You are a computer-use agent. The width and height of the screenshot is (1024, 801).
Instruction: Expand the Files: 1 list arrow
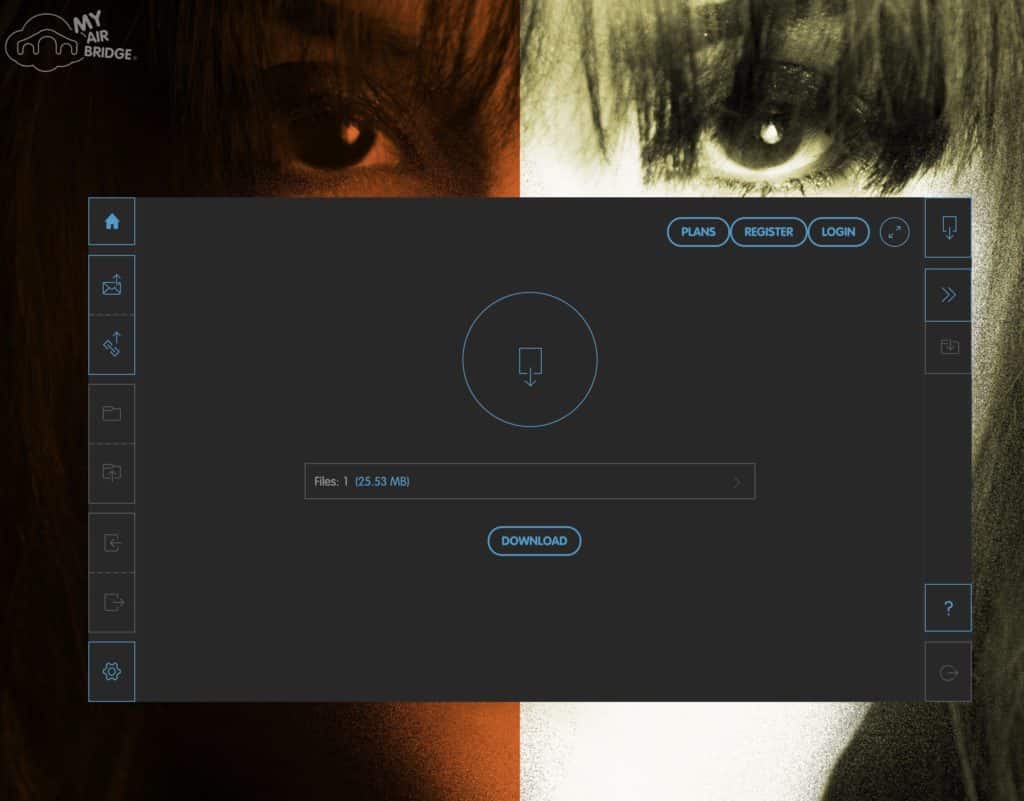(737, 482)
